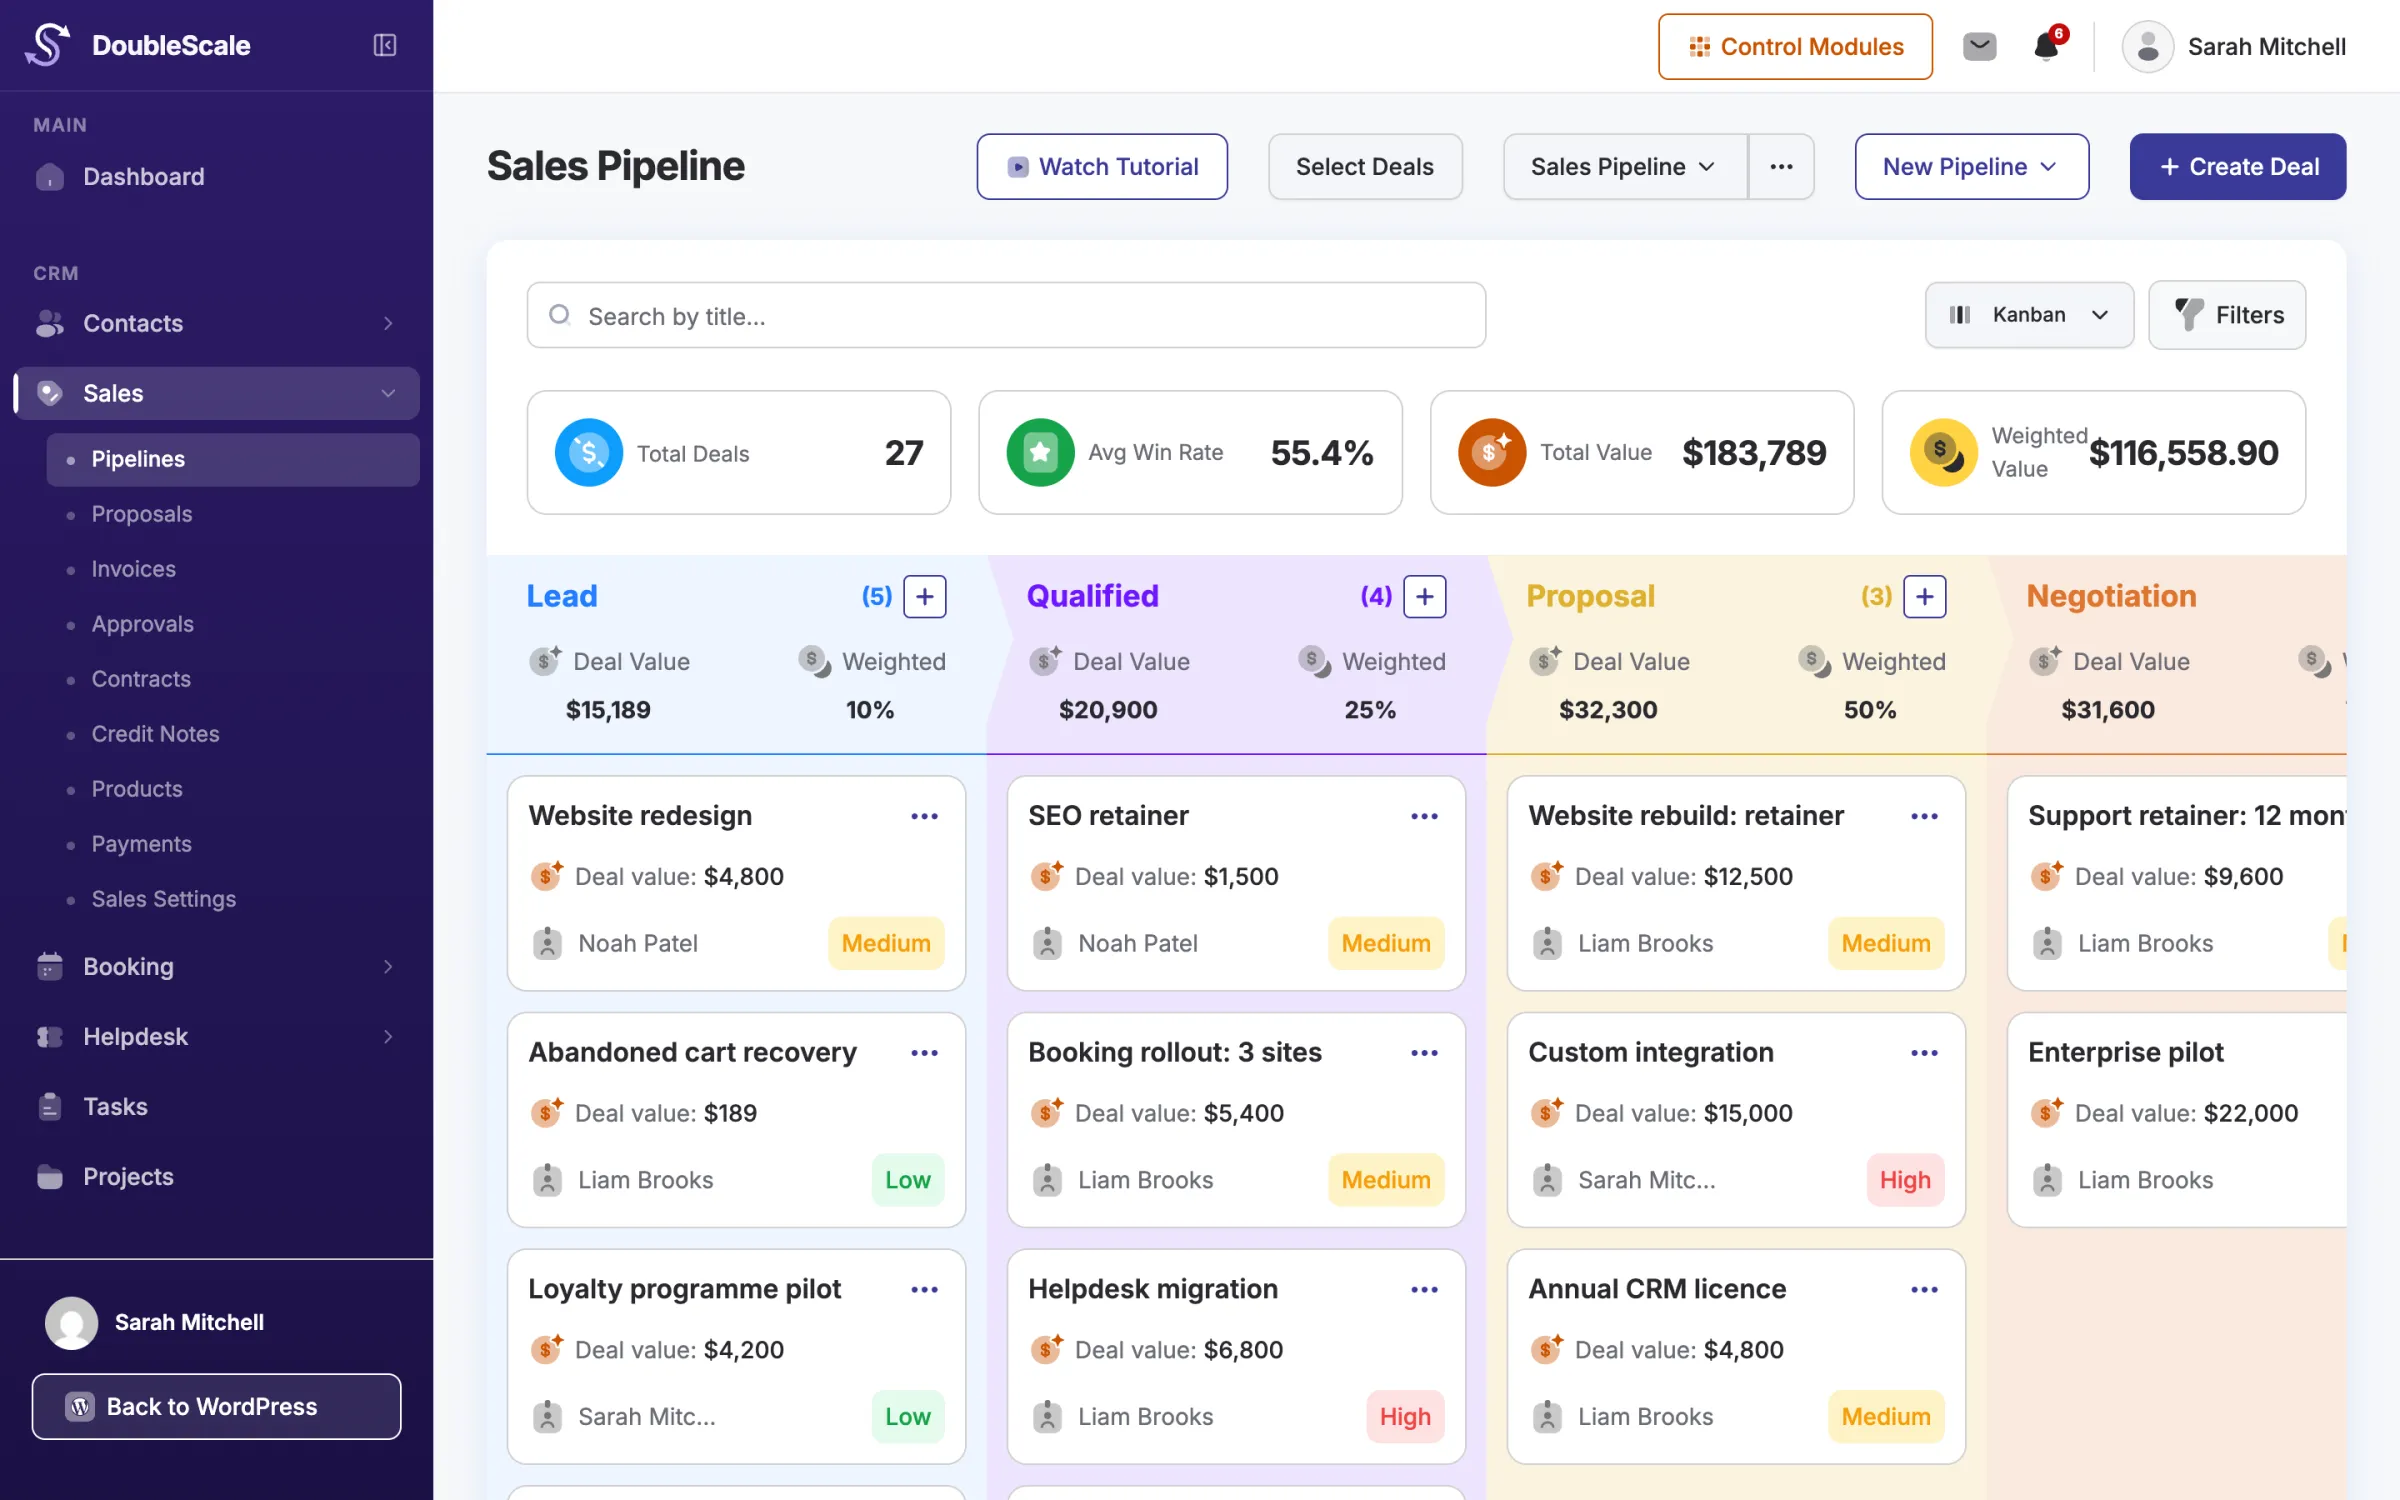This screenshot has width=2400, height=1500.
Task: Click the Tasks sidebar icon
Action: point(50,1107)
